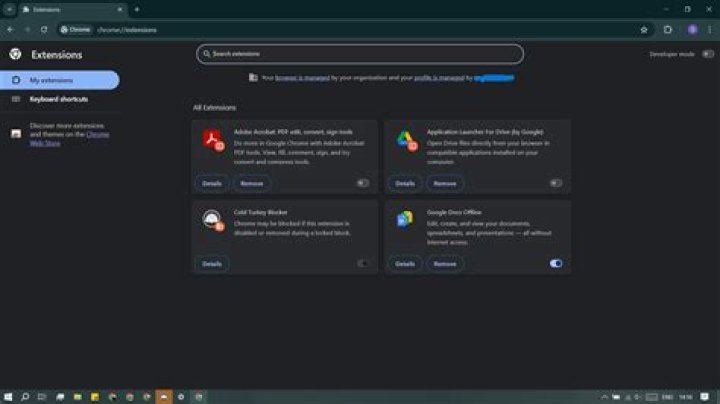
Task: Click the Adobe Acrobat extension icon
Action: click(x=214, y=140)
